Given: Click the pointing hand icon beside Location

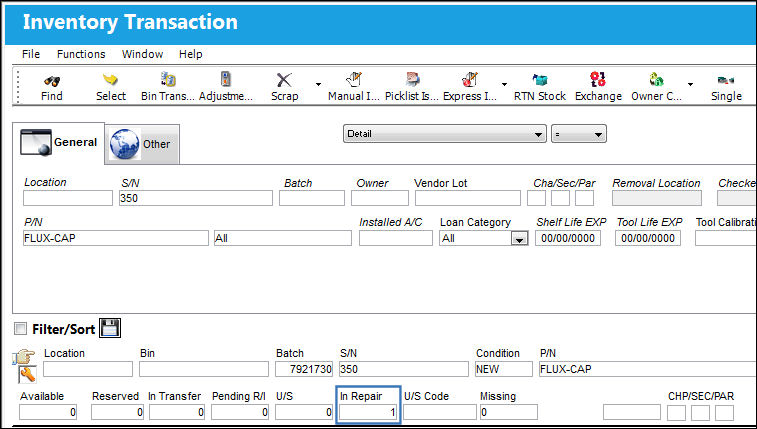Looking at the screenshot, I should tap(24, 357).
